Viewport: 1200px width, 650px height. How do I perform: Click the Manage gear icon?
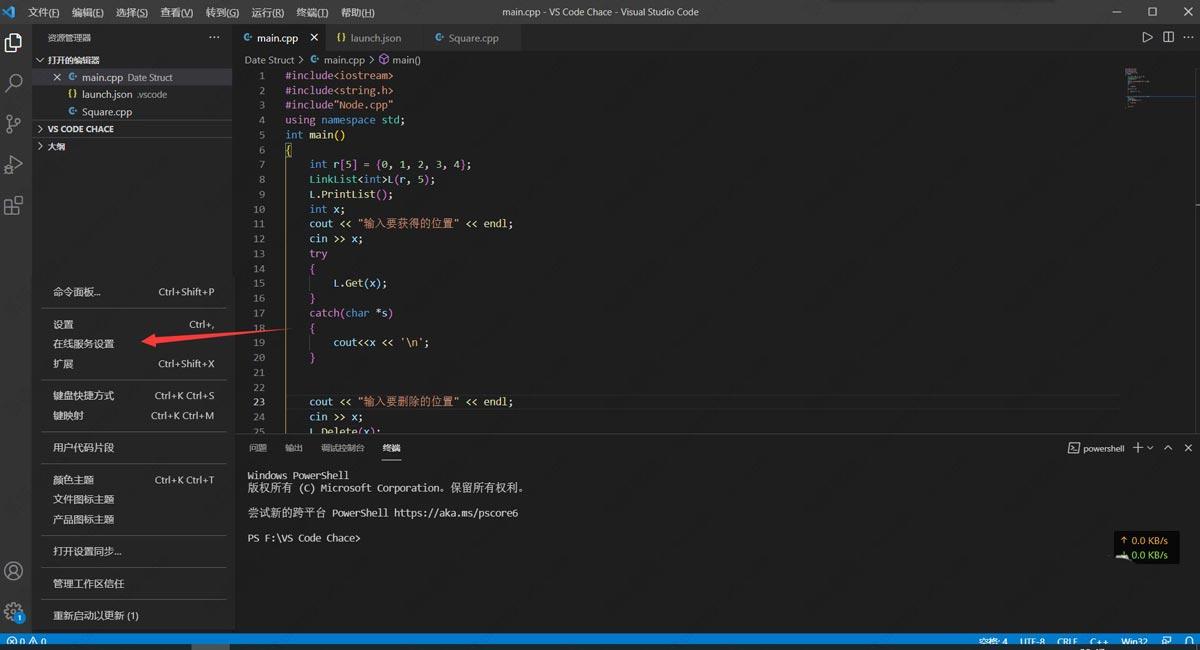click(x=14, y=611)
